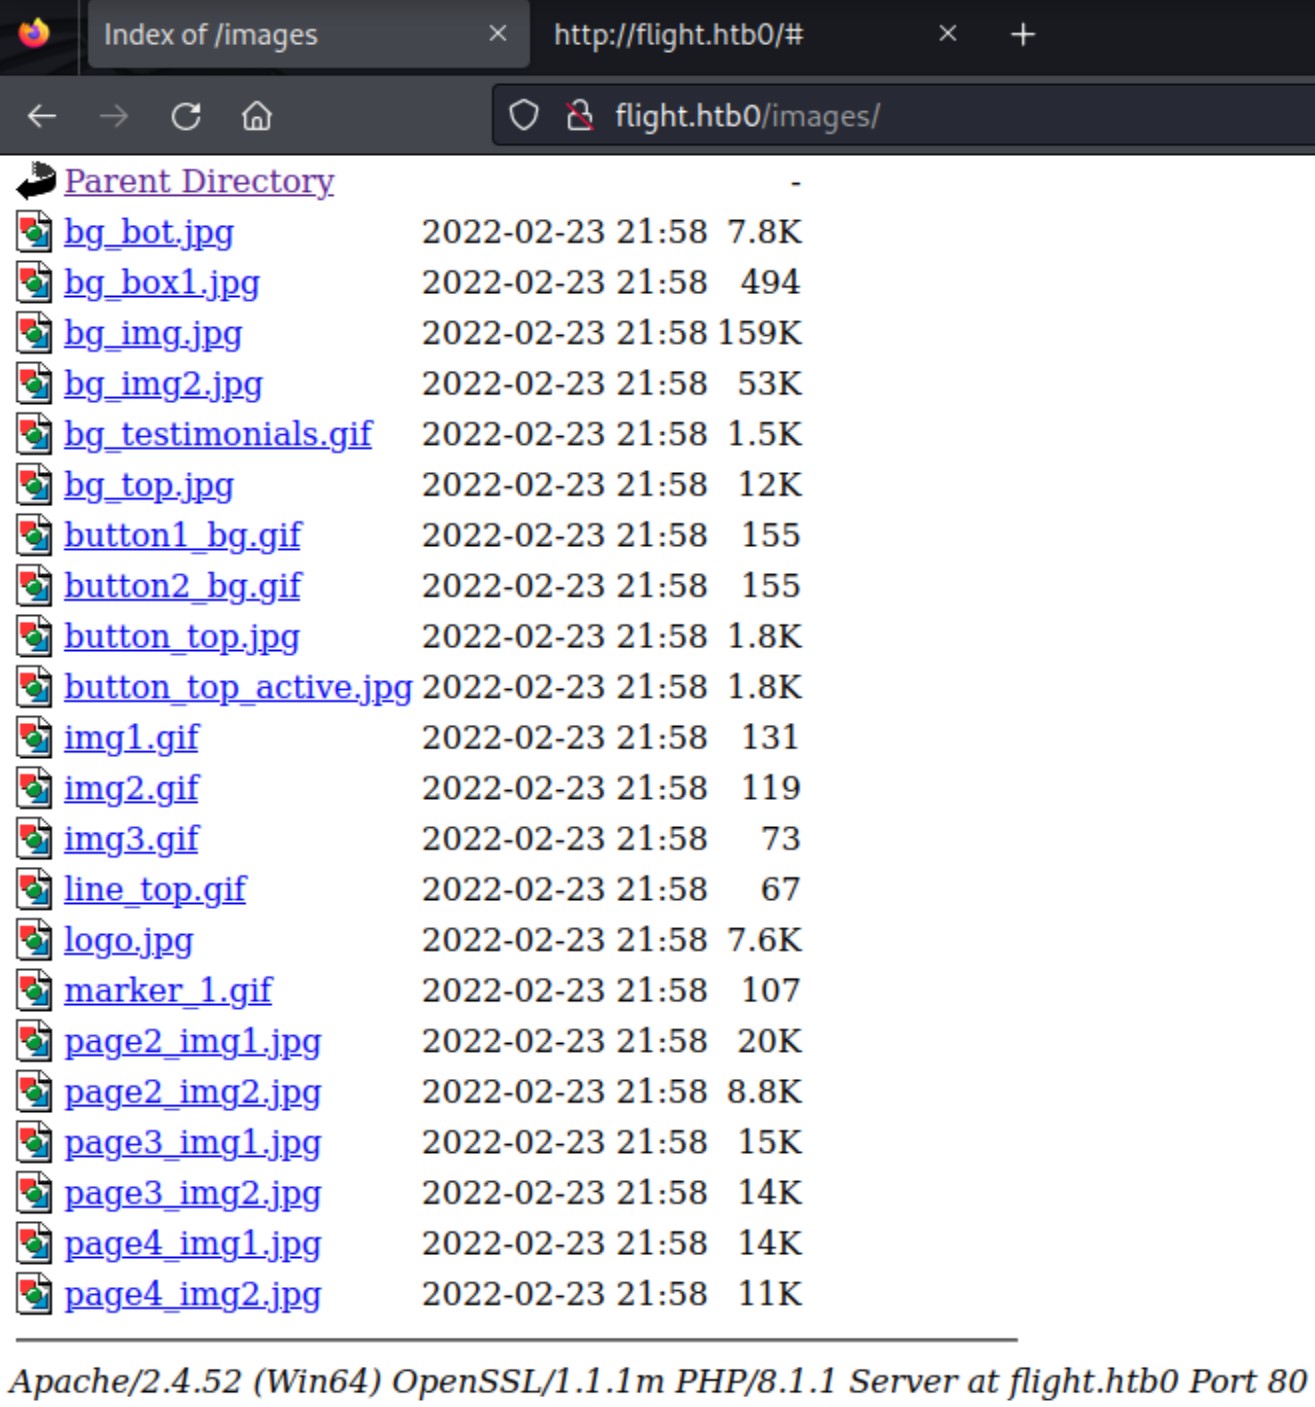Click the Parent Directory arrow icon
Image resolution: width=1315 pixels, height=1407 pixels.
(x=33, y=178)
